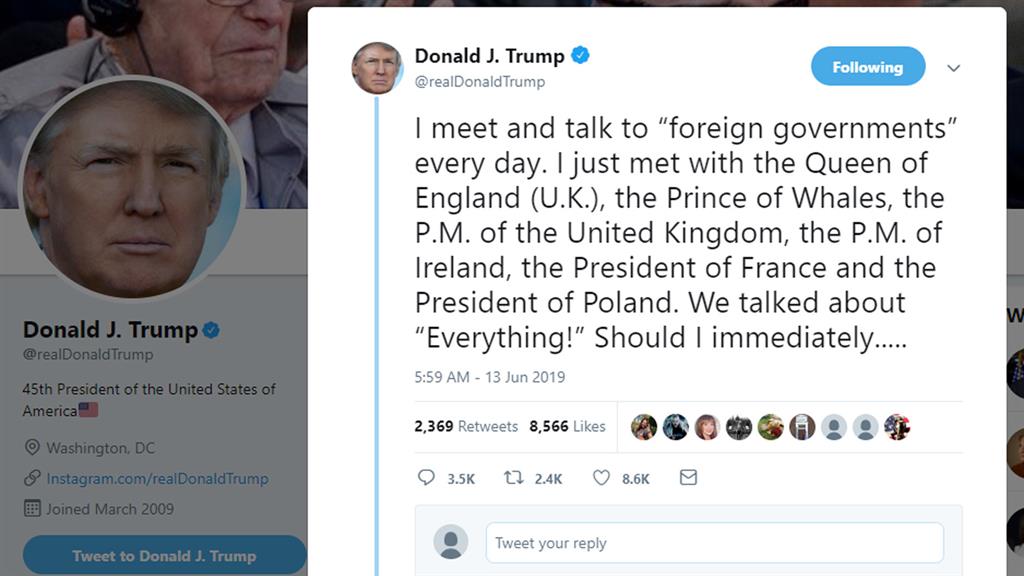The width and height of the screenshot is (1024, 576).
Task: Click the envelope direct message icon
Action: (688, 478)
